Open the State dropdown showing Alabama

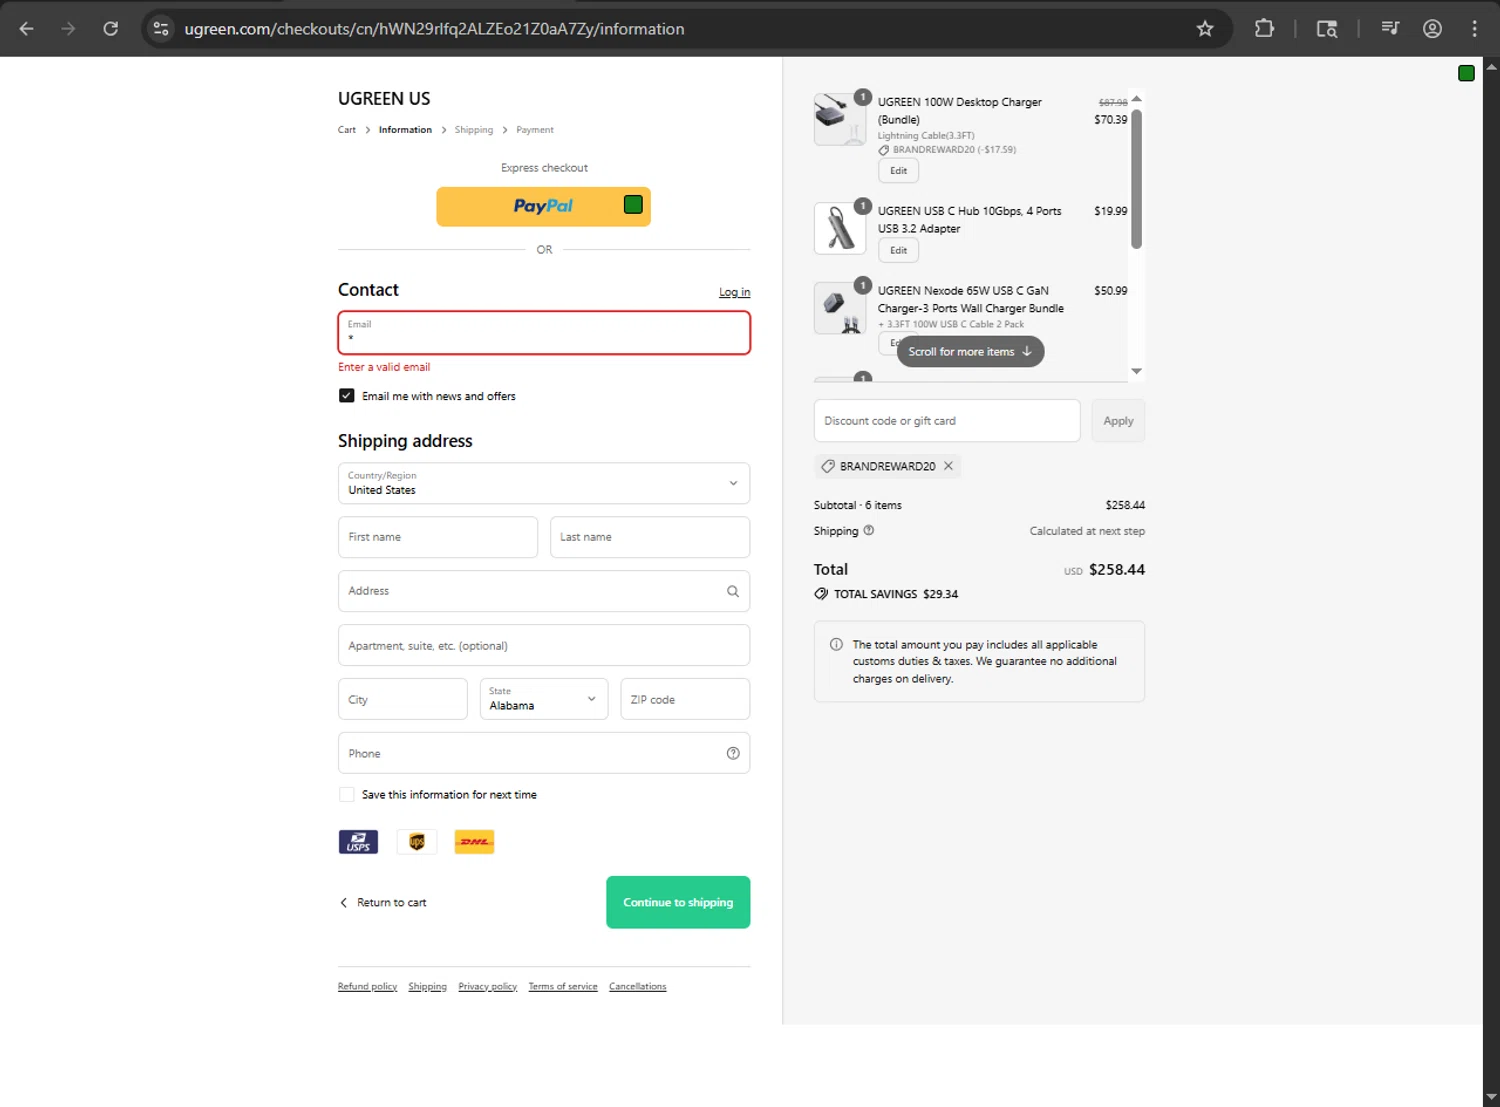click(x=543, y=699)
